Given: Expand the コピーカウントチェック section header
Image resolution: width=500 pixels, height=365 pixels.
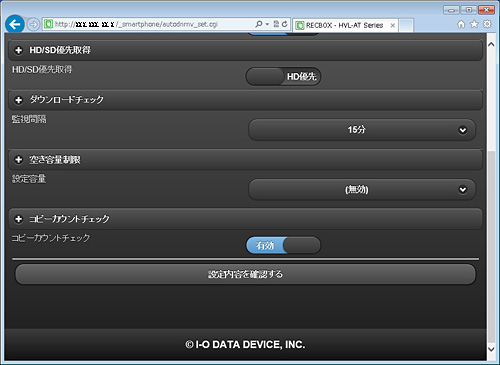Looking at the screenshot, I should point(245,219).
